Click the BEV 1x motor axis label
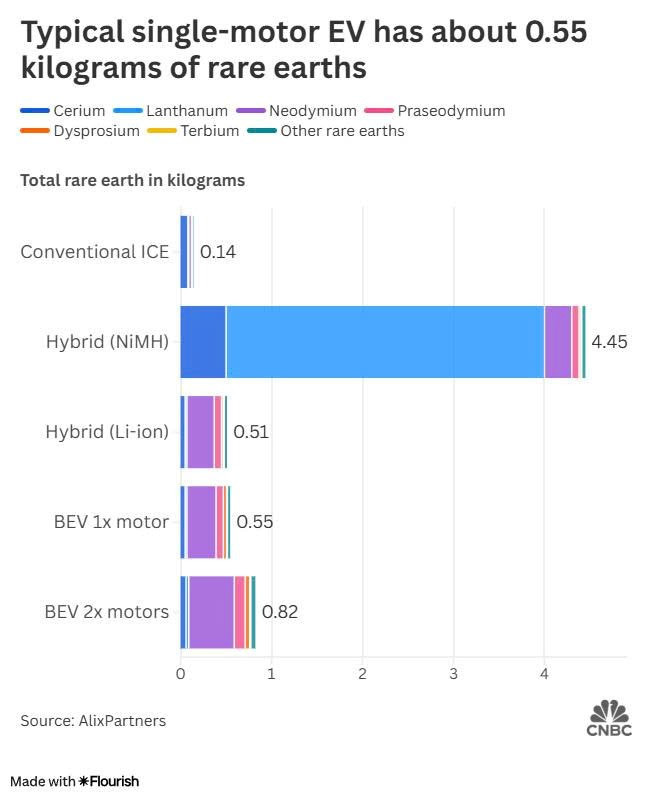Viewport: 664px width, 801px height. (x=111, y=522)
